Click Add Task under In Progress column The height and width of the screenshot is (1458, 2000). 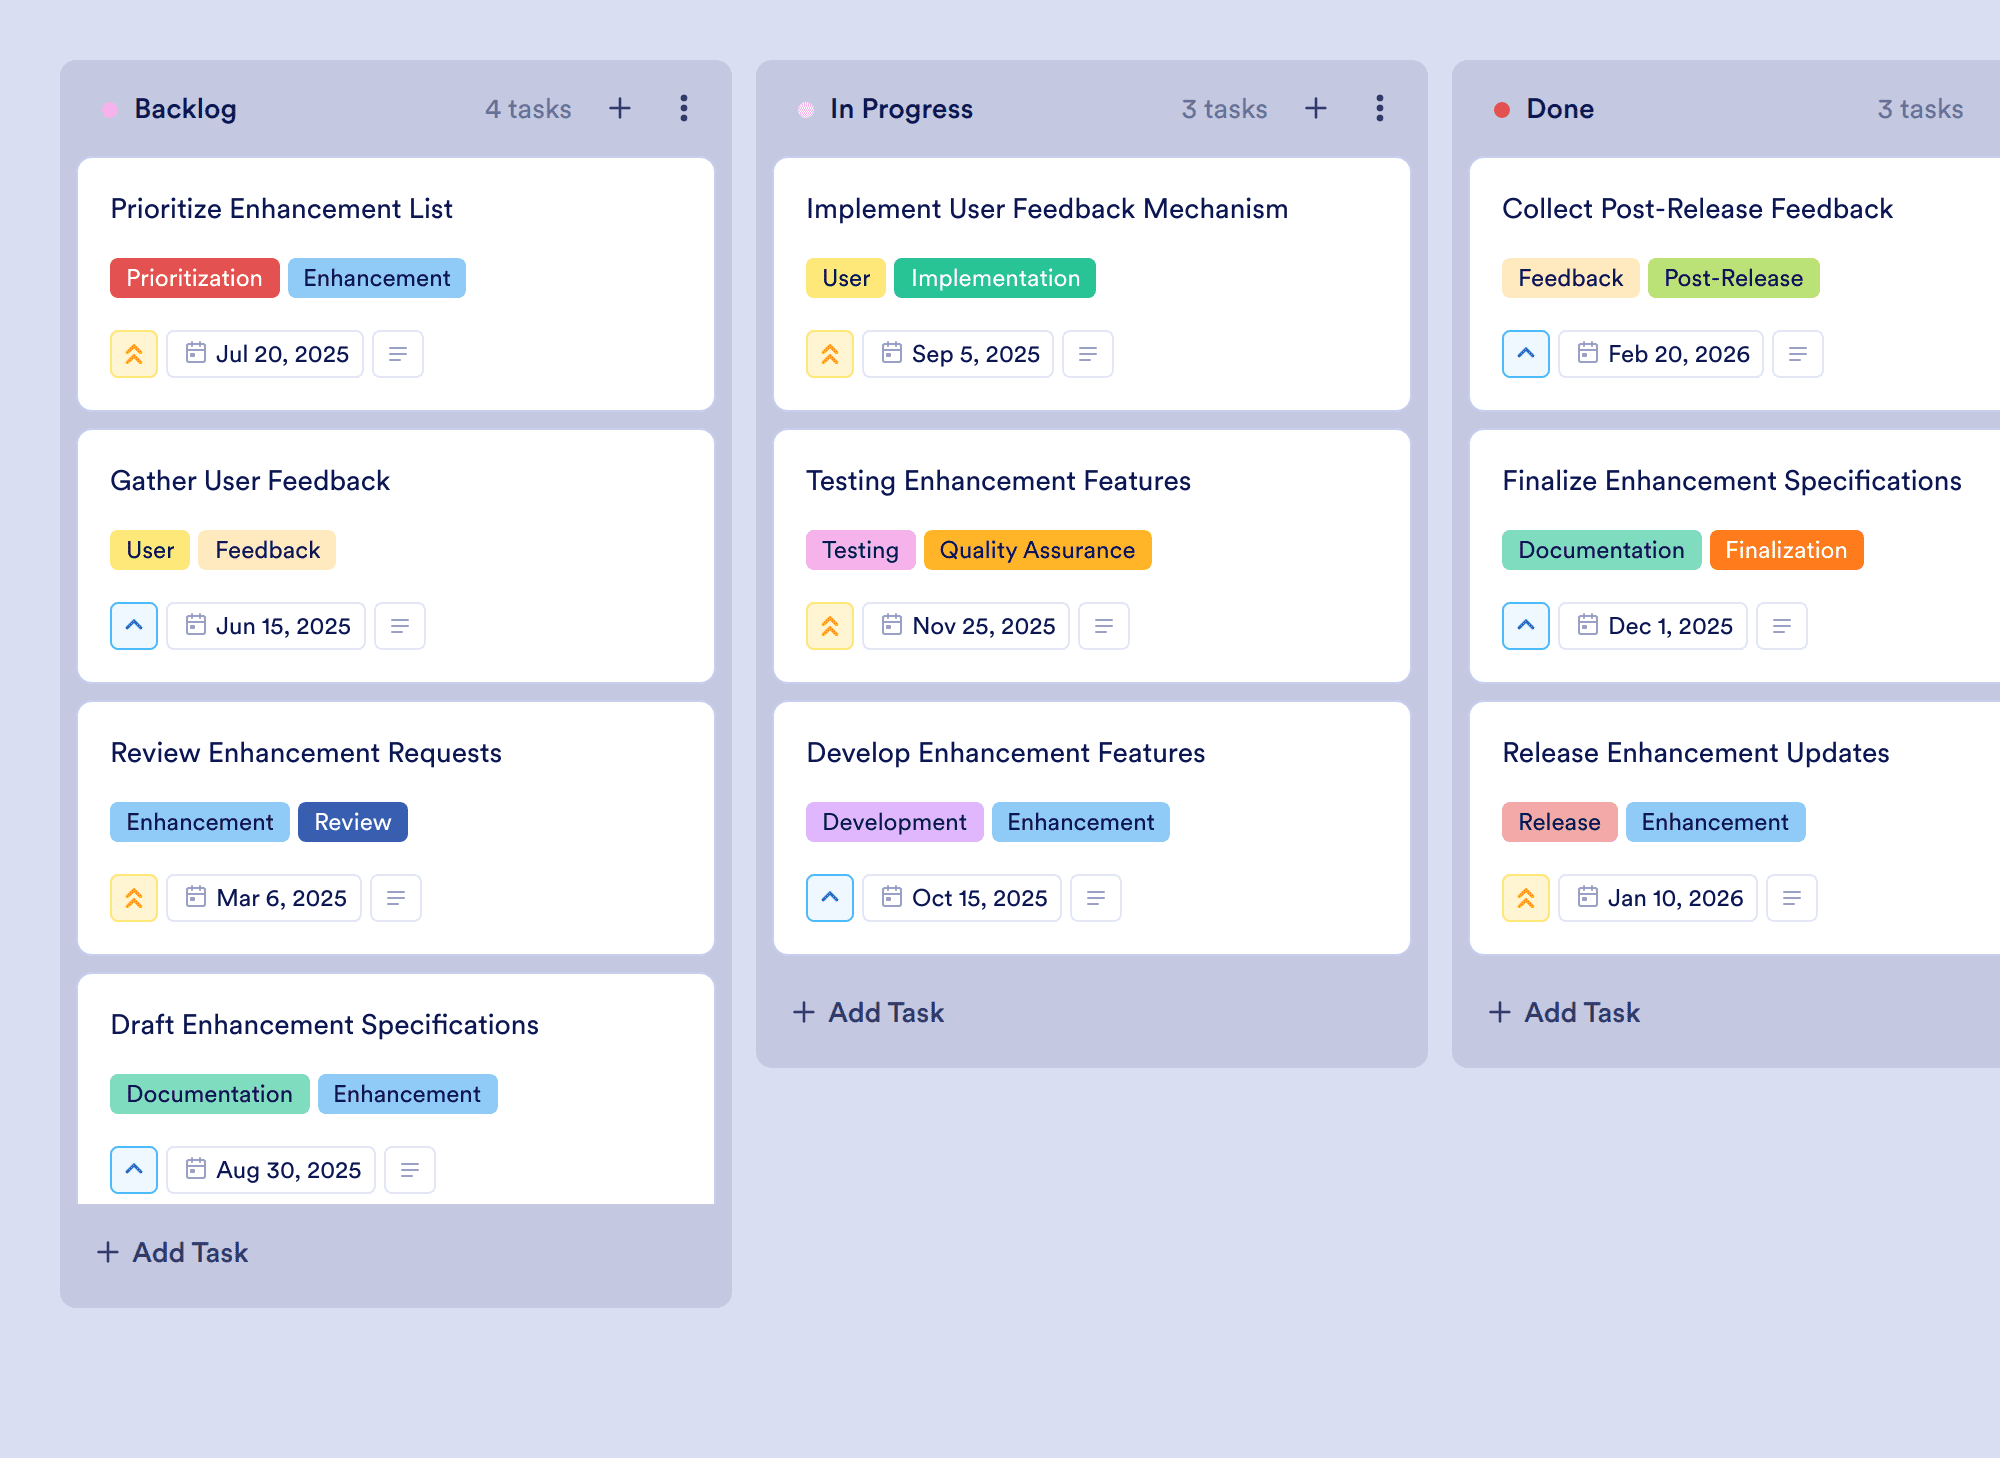coord(868,1012)
